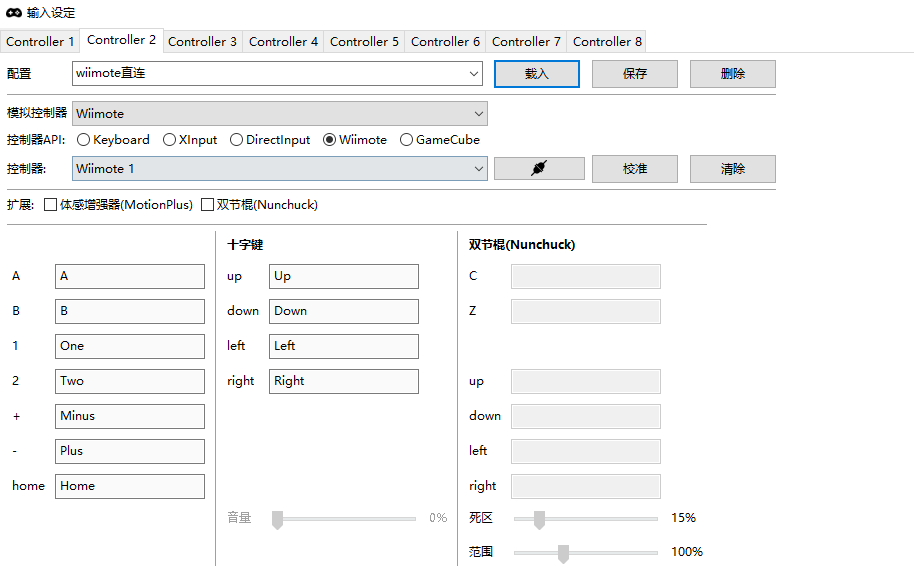This screenshot has width=914, height=576.
Task: Click the 清除 clear button
Action: click(733, 169)
